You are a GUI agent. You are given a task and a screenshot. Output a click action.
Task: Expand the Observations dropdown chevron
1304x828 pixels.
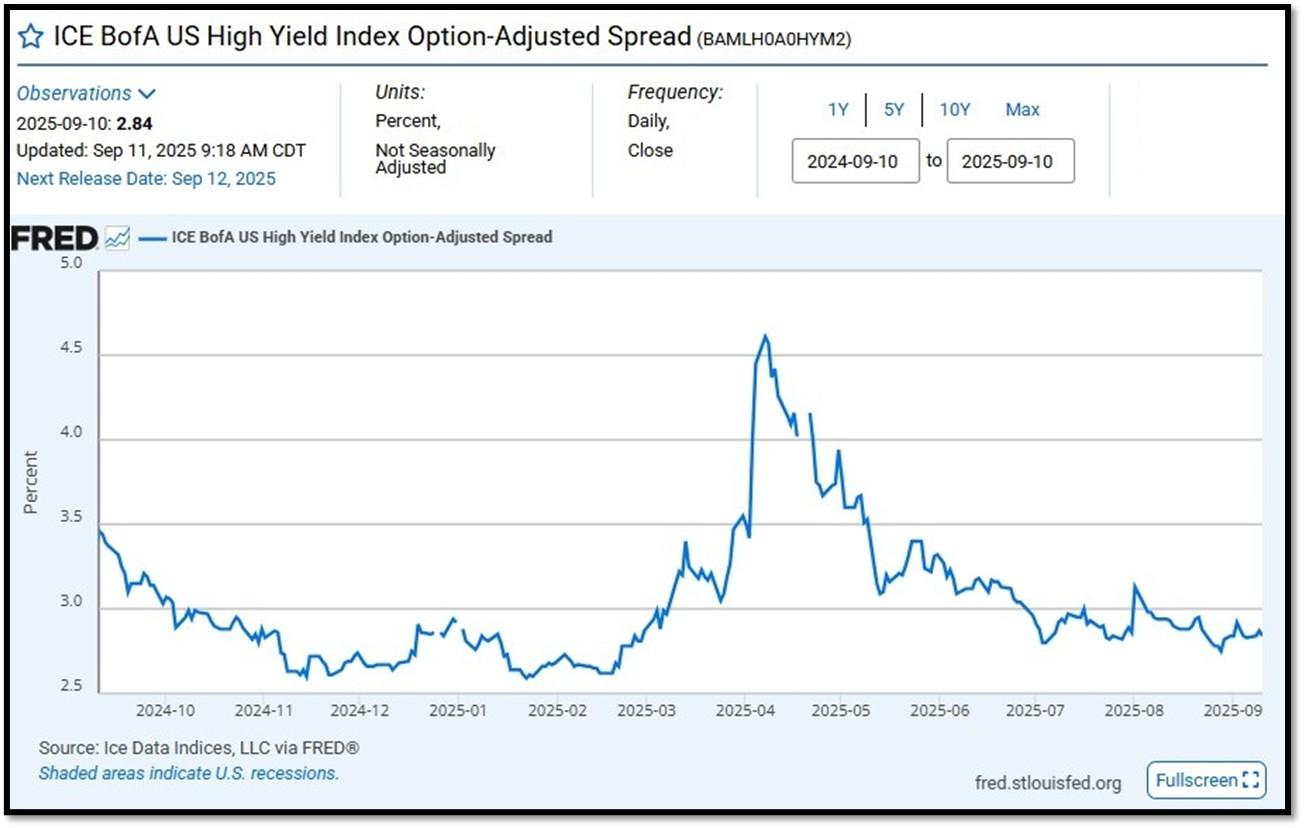coord(147,94)
